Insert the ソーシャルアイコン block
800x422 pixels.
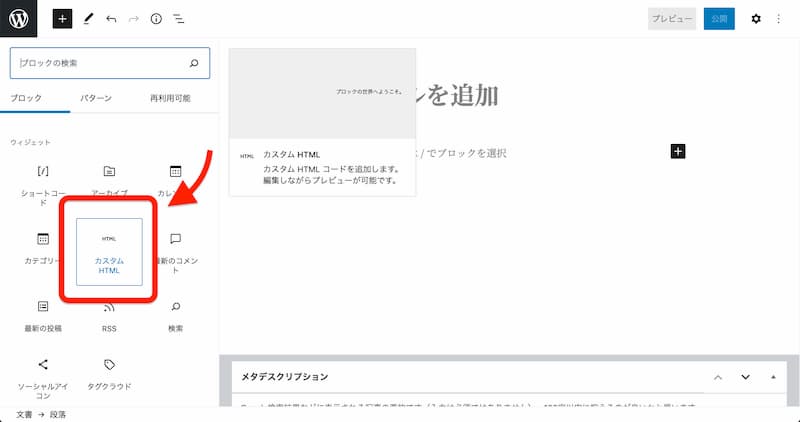point(43,379)
